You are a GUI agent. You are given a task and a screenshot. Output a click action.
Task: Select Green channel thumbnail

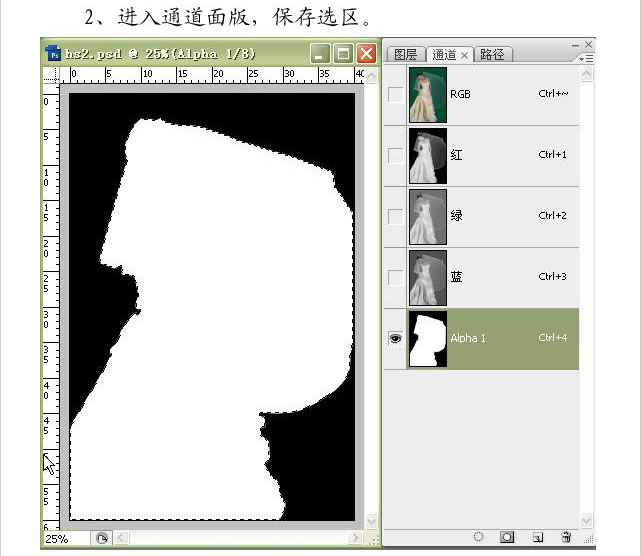tap(428, 217)
